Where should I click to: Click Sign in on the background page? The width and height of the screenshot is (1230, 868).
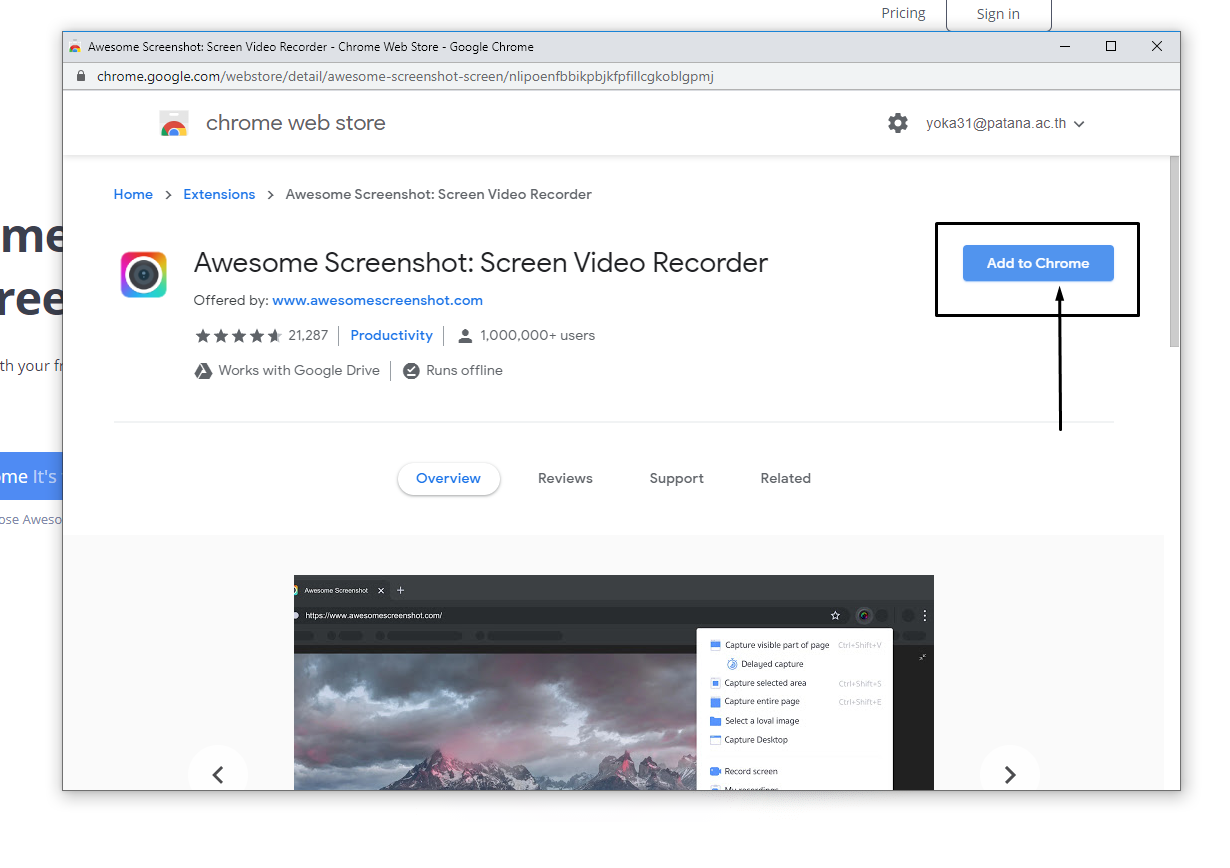tap(998, 14)
